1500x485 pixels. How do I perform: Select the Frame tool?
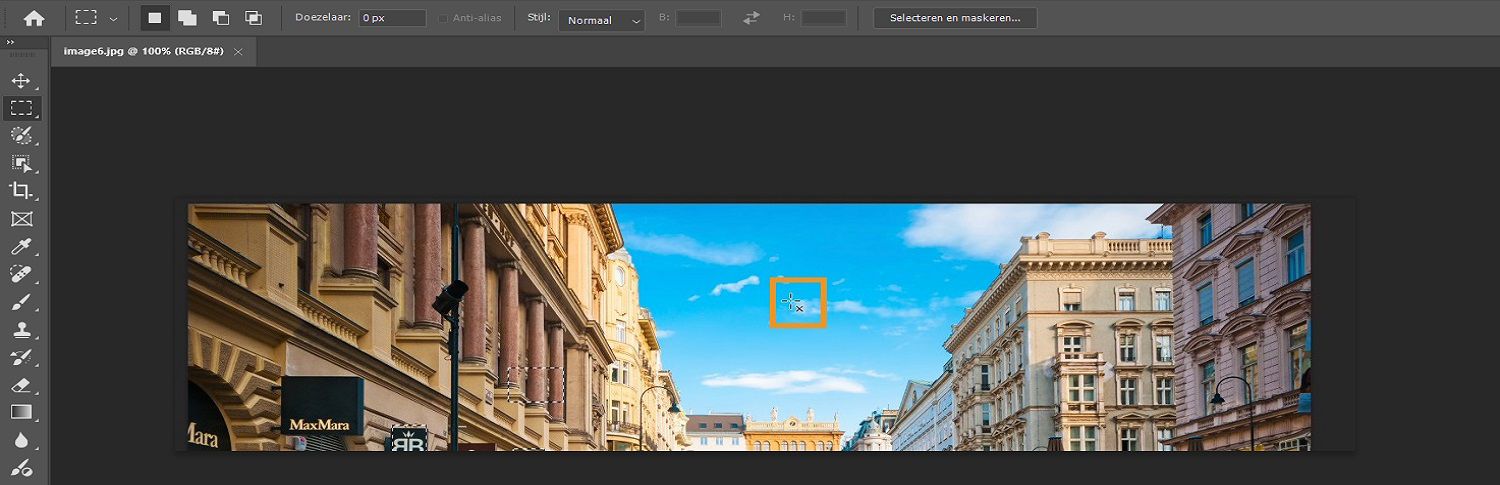21,218
